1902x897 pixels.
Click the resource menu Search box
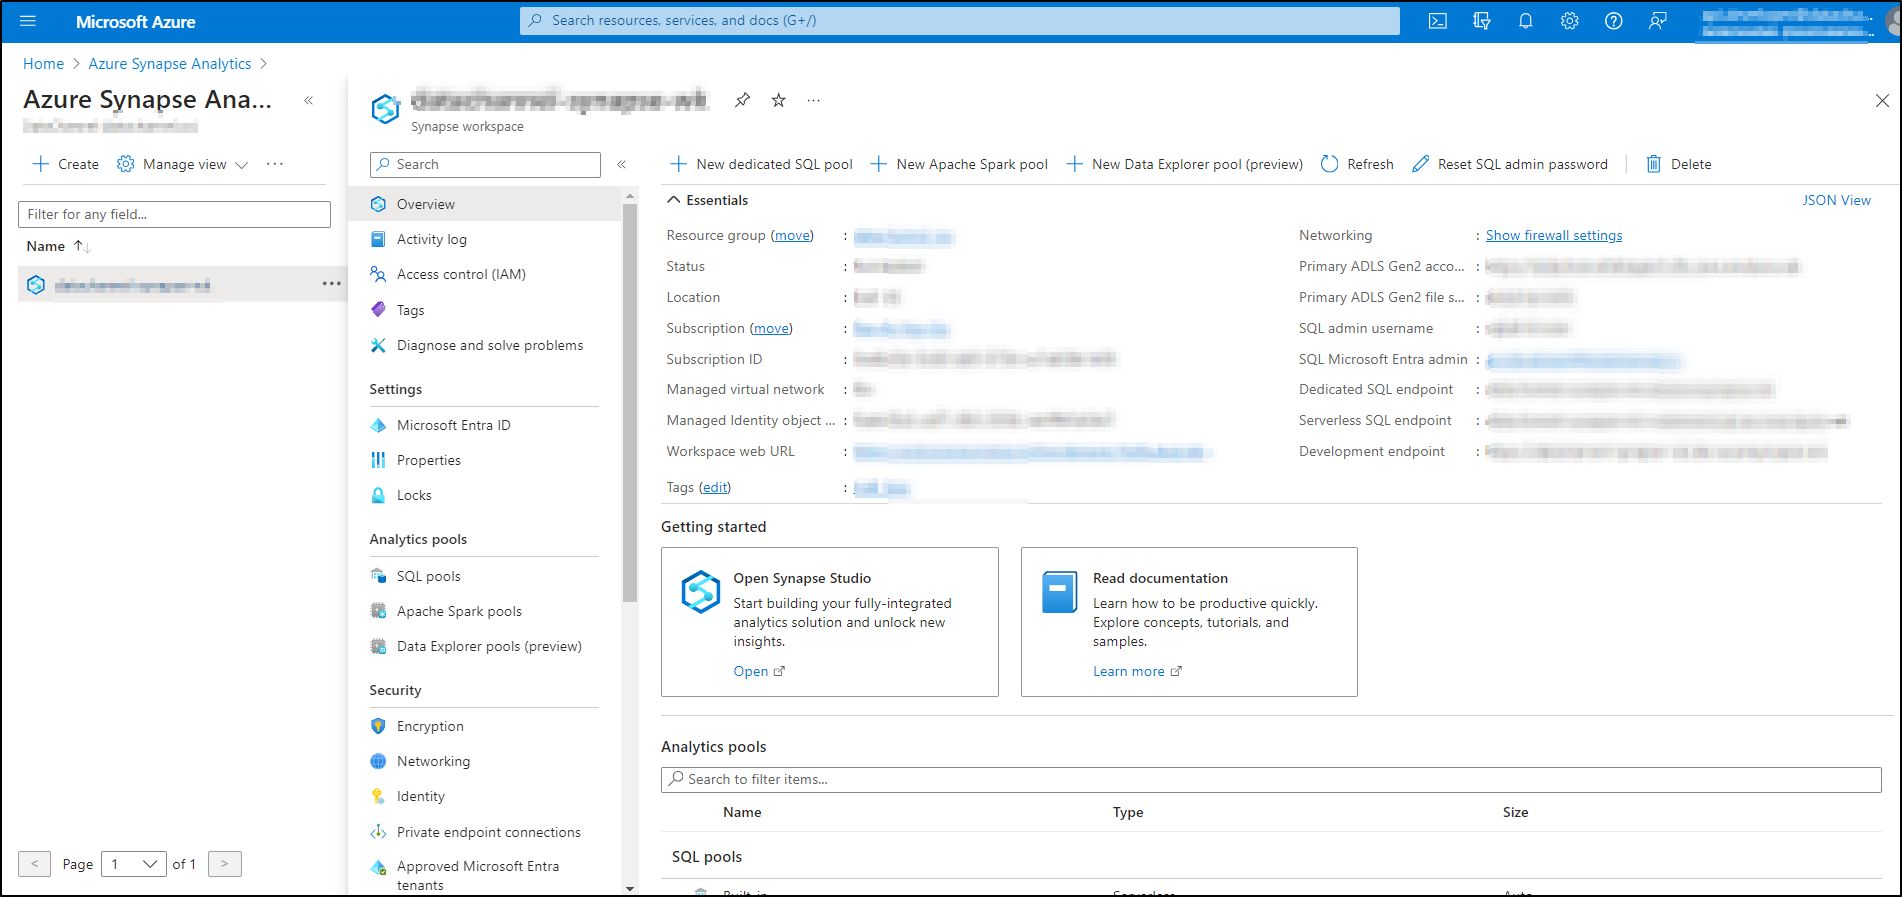coord(485,164)
